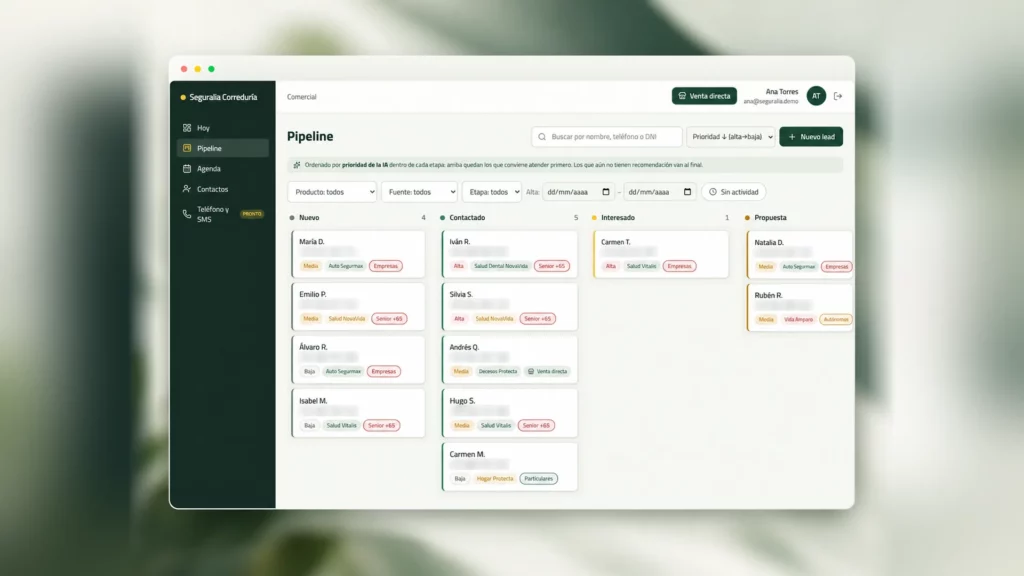Open María D. lead card
This screenshot has width=1024, height=576.
point(358,254)
